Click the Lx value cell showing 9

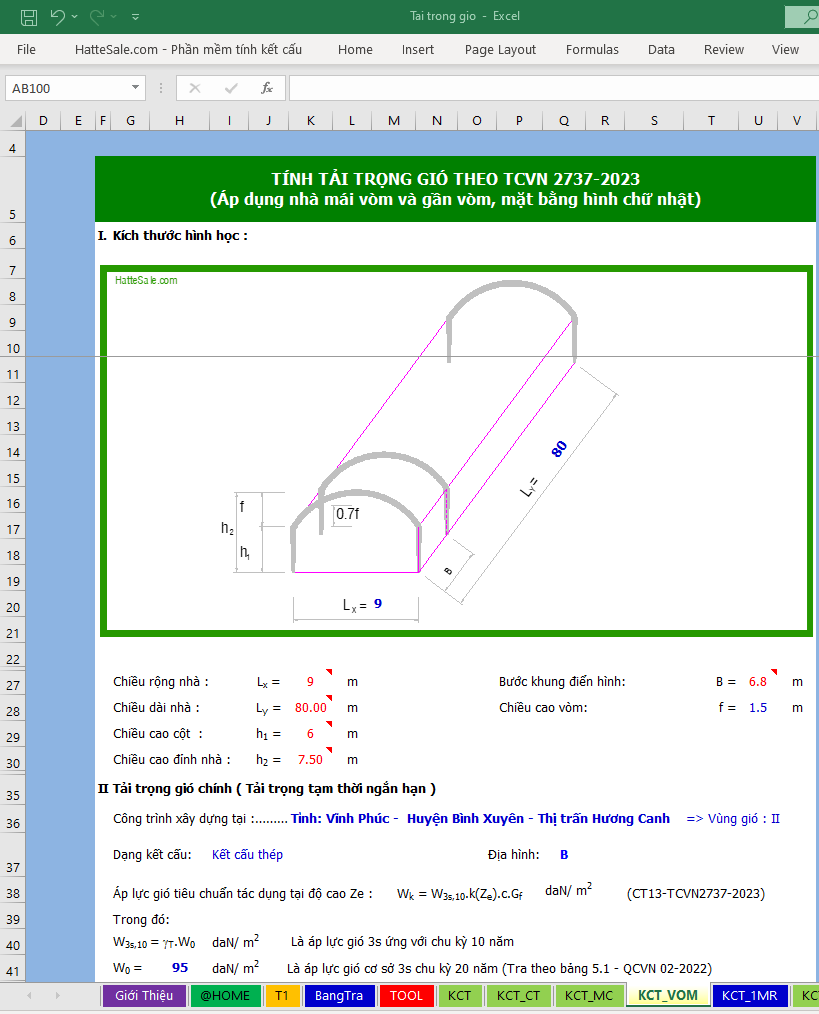pos(310,682)
